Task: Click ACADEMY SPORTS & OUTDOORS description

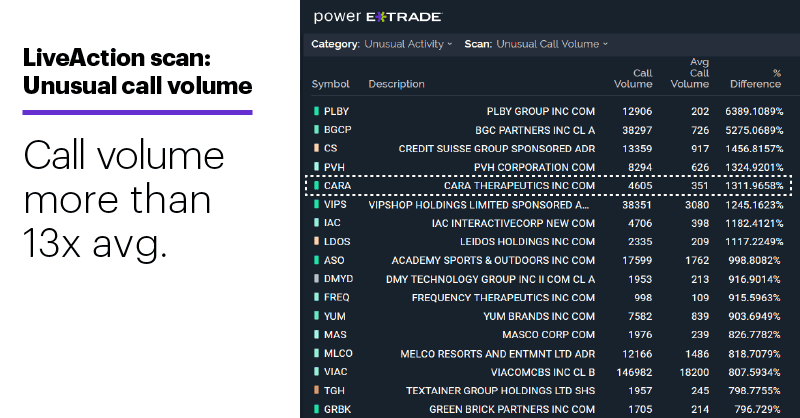Action: 493,260
